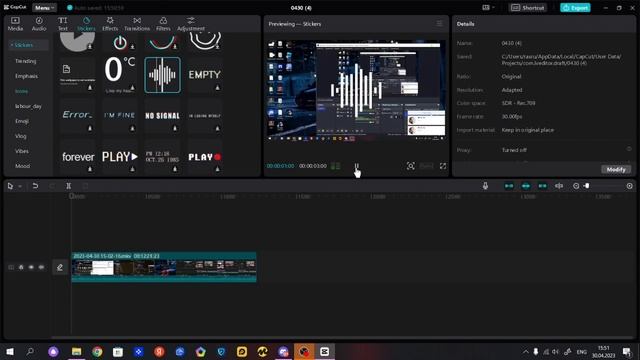
Task: Download the I'M FINE sticker
Action: pos(132,129)
